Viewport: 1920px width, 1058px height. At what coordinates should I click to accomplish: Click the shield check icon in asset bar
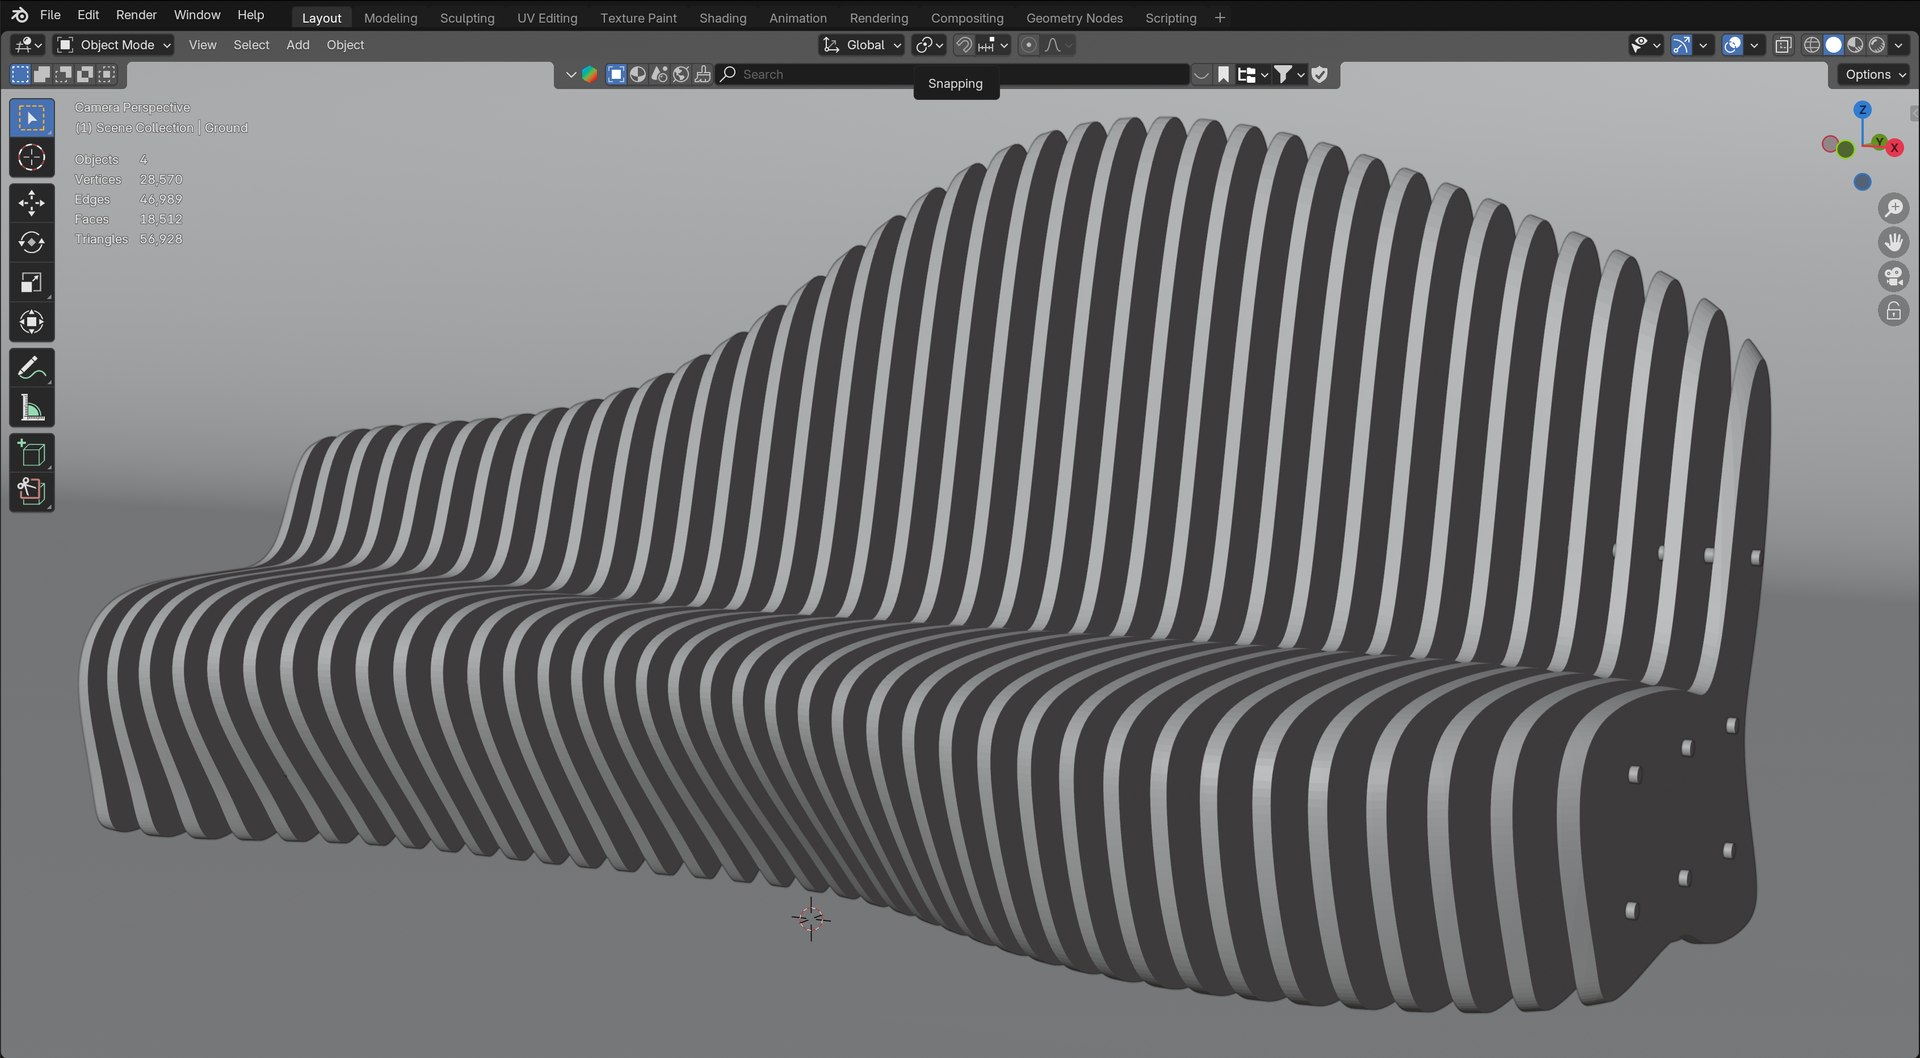pyautogui.click(x=1320, y=74)
